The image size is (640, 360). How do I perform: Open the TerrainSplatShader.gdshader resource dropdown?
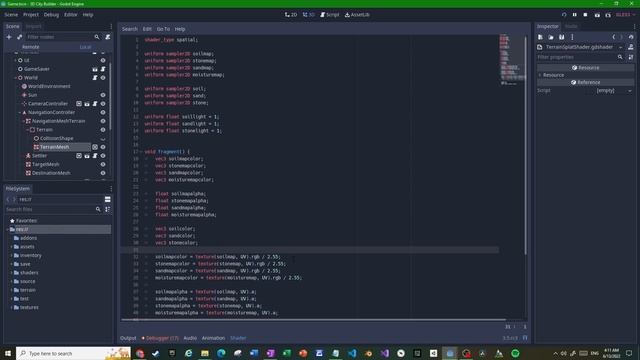tap(620, 47)
